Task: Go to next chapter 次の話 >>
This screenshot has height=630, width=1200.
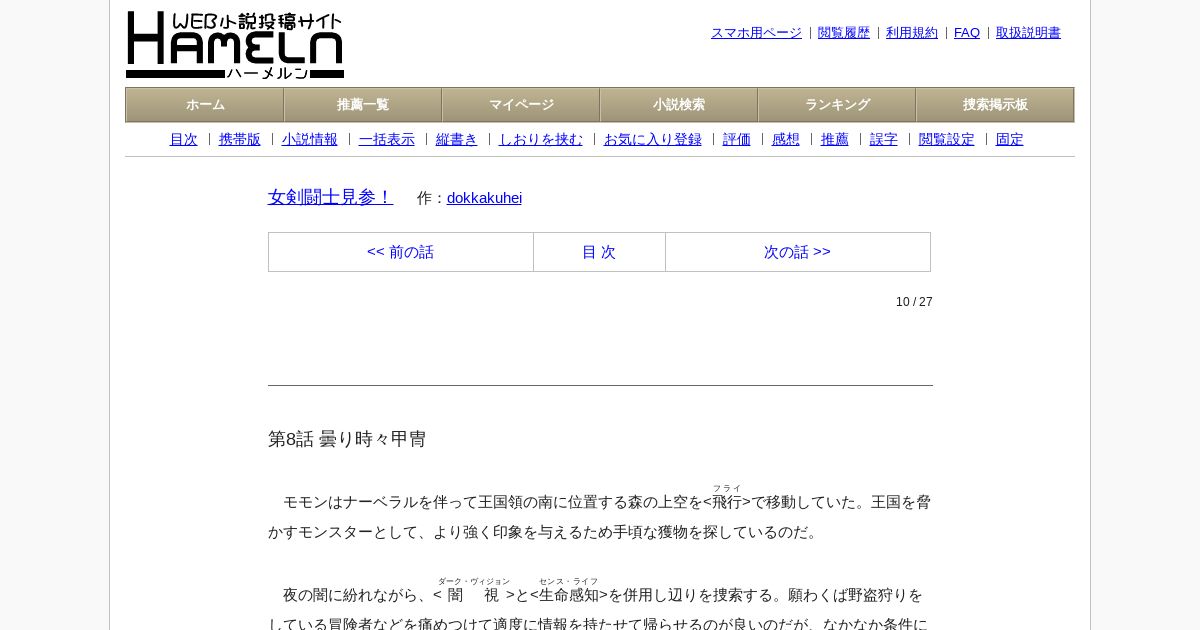Action: click(797, 252)
